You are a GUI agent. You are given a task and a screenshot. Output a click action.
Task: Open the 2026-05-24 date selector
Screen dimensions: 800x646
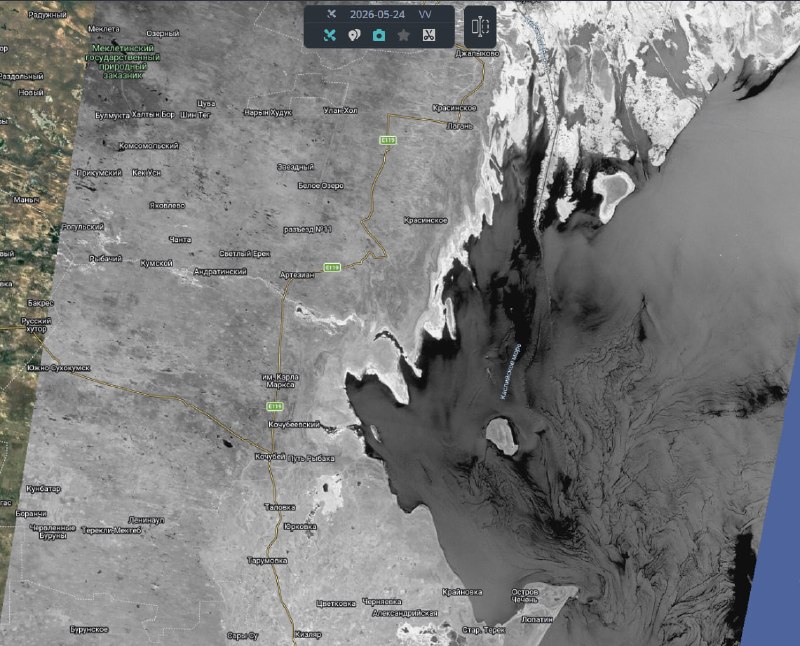point(377,14)
